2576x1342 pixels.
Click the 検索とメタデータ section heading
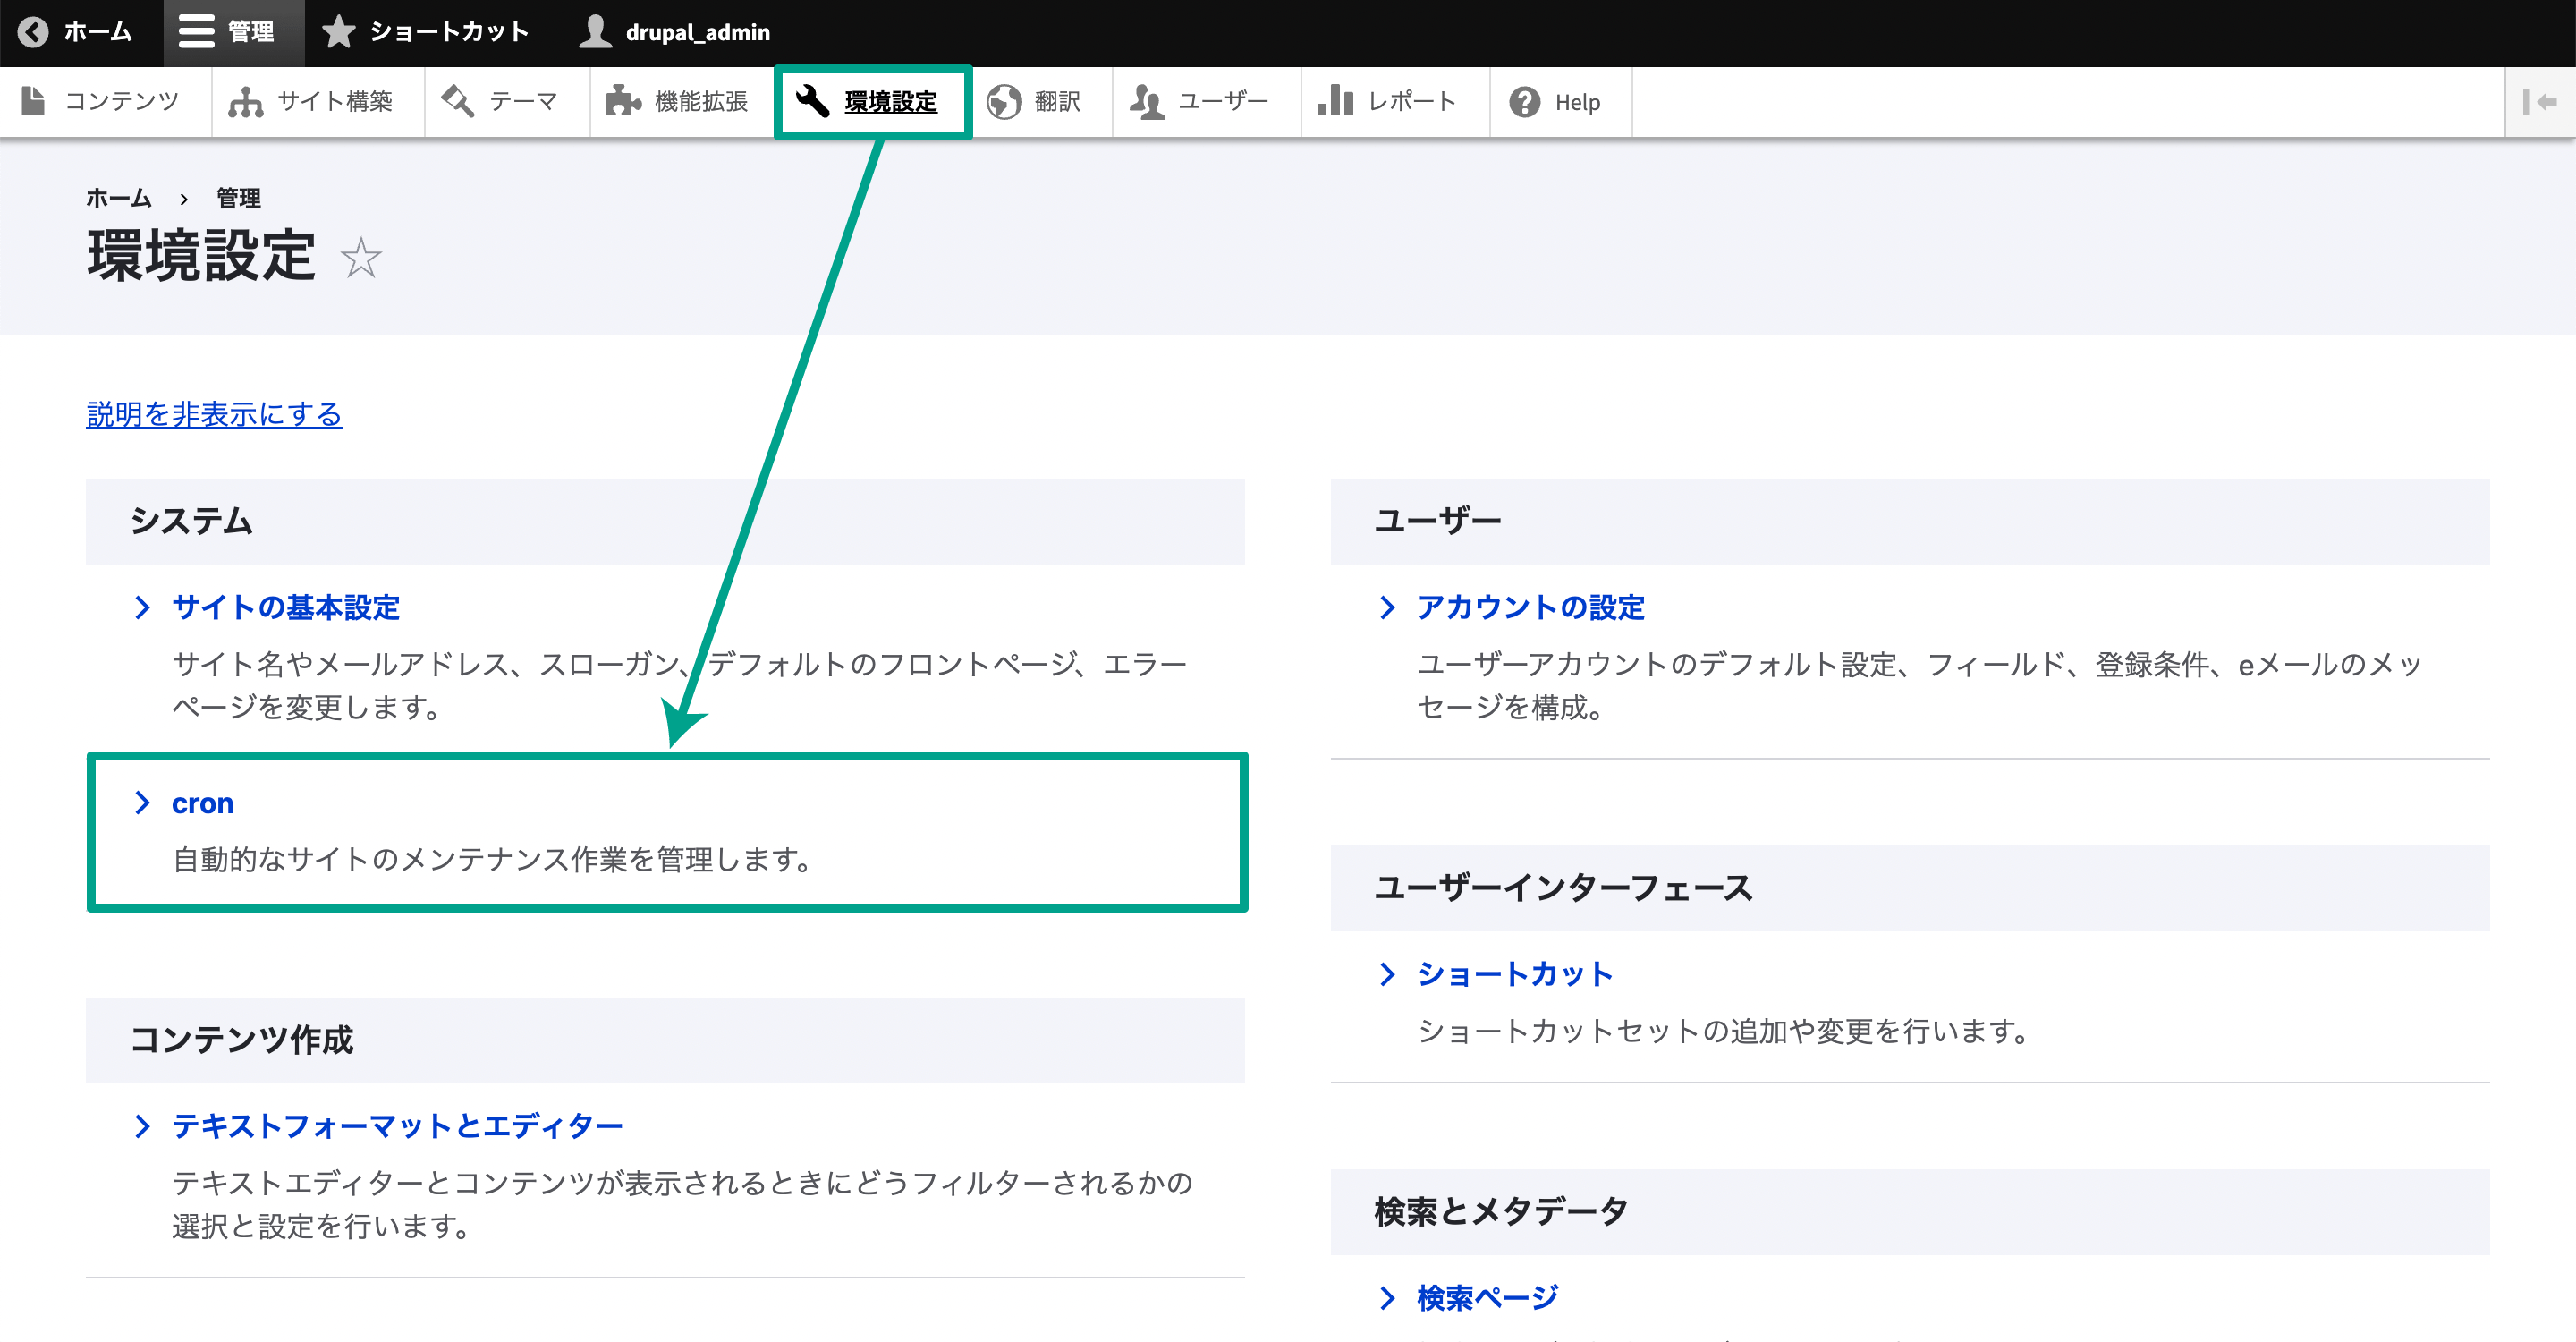[1501, 1212]
